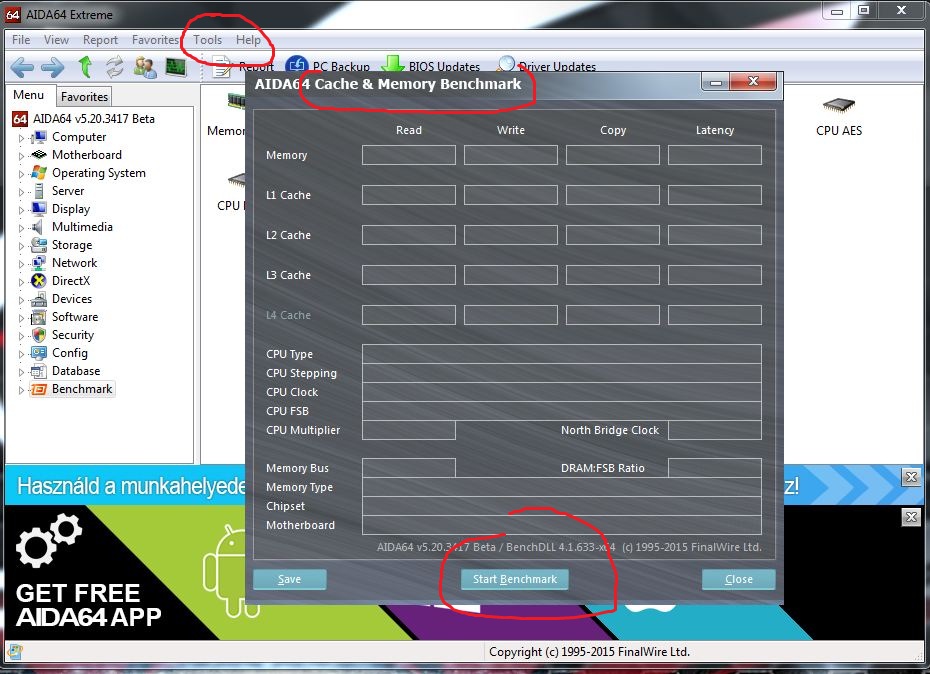Open the View menu
This screenshot has height=674, width=930.
pyautogui.click(x=56, y=40)
